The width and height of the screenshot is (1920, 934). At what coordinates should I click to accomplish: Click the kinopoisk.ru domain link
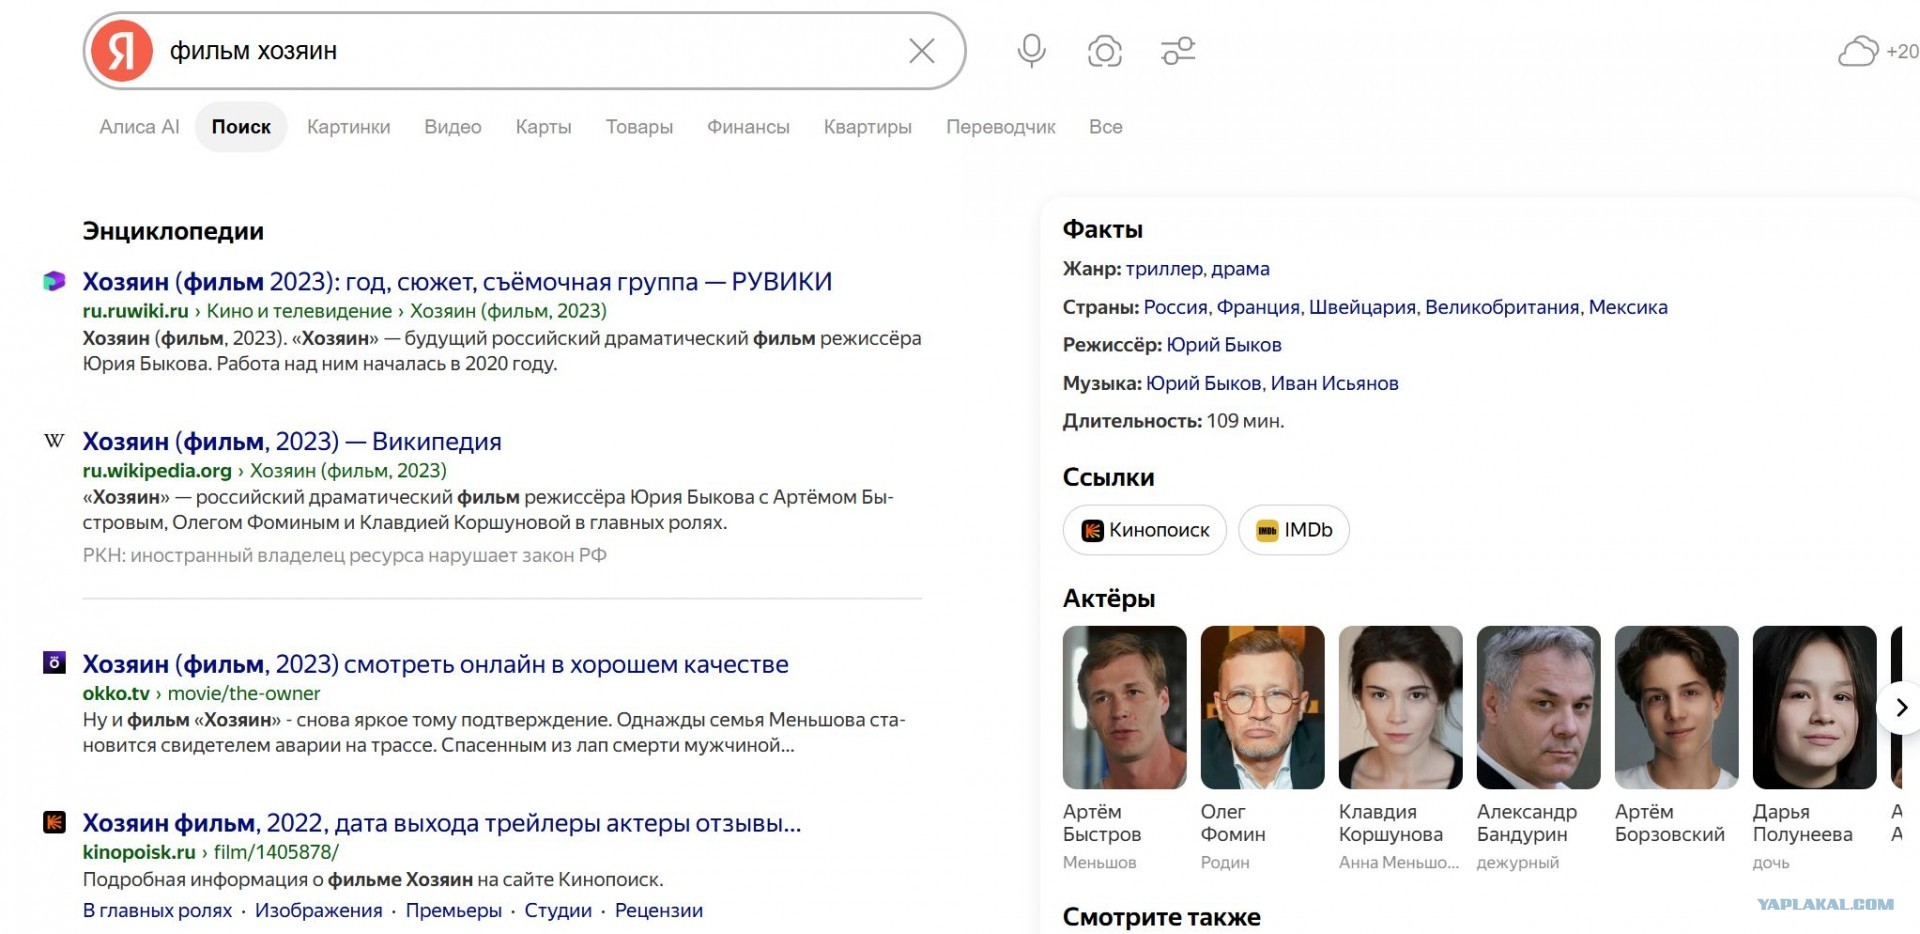click(x=139, y=852)
